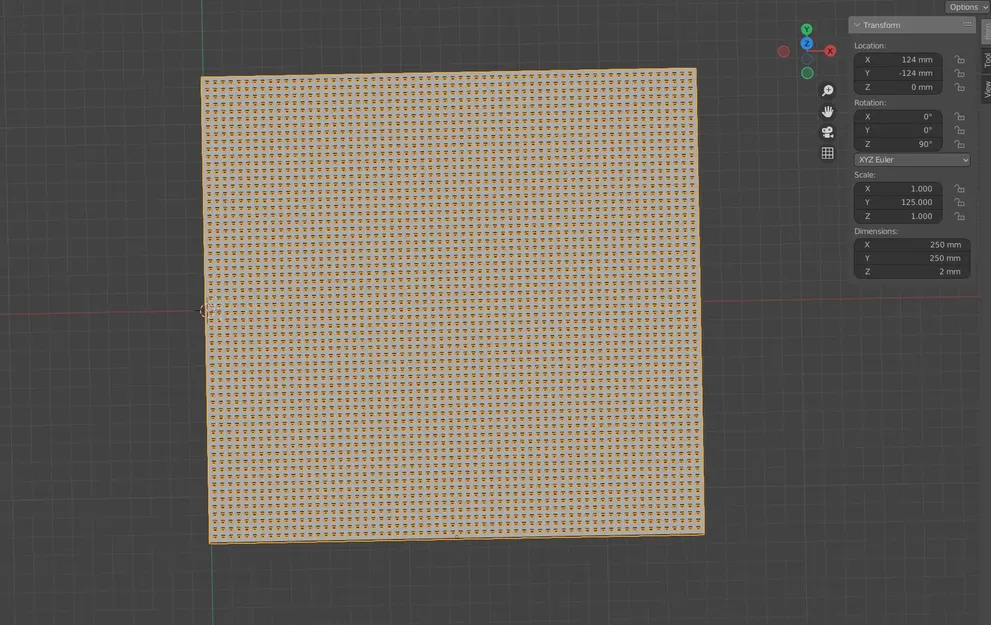991x625 pixels.
Task: Lock the Scale Y value
Action: [957, 201]
